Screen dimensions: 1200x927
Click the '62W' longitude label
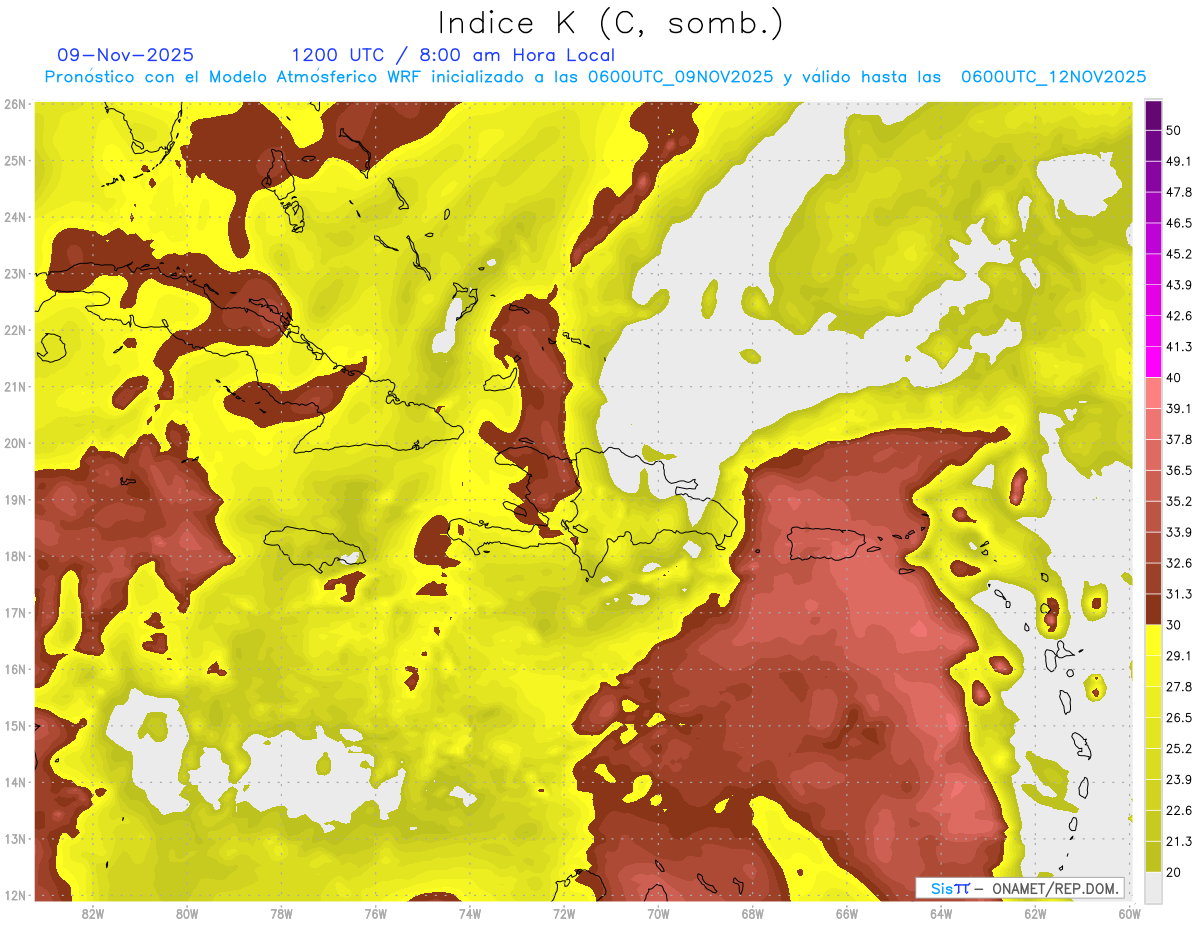[x=1035, y=914]
